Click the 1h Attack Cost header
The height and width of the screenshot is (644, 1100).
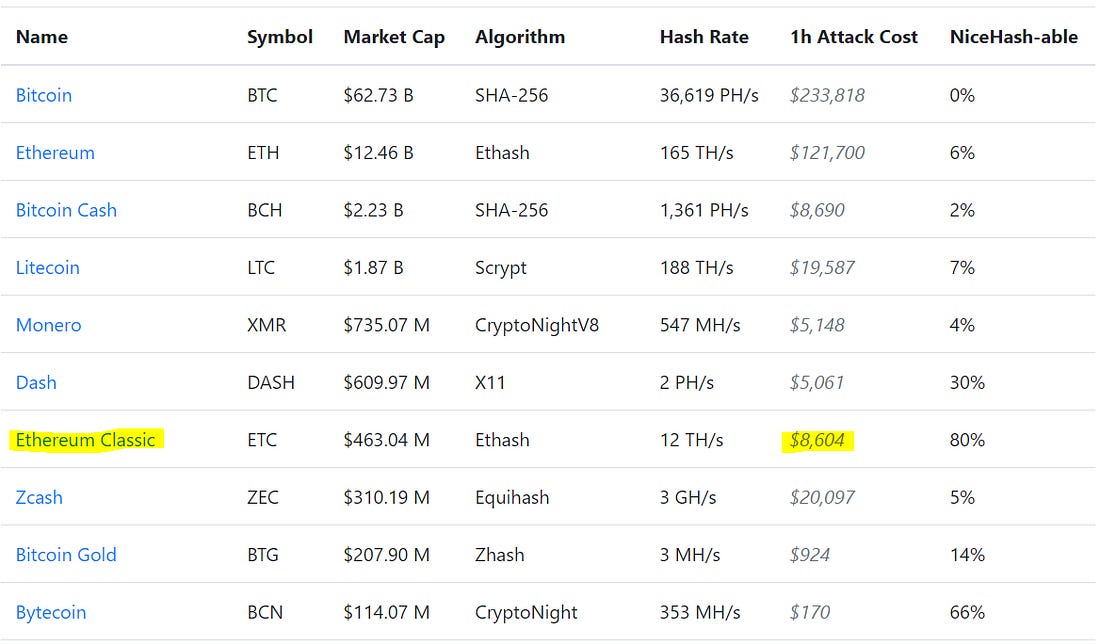[x=853, y=37]
